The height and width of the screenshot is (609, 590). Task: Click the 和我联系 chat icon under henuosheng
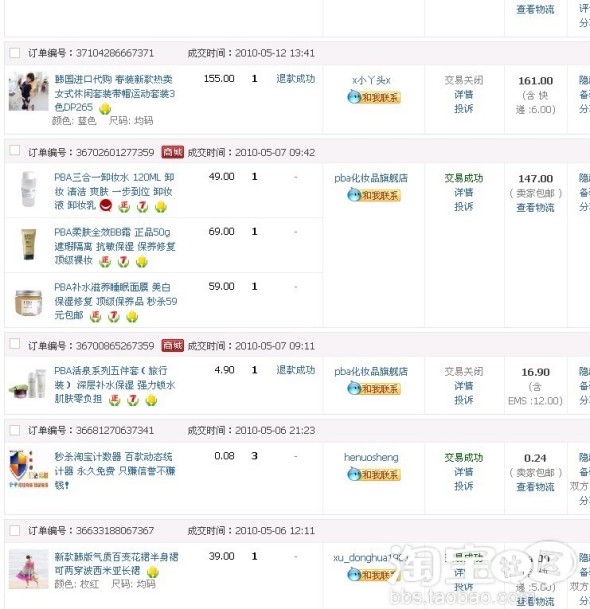374,474
